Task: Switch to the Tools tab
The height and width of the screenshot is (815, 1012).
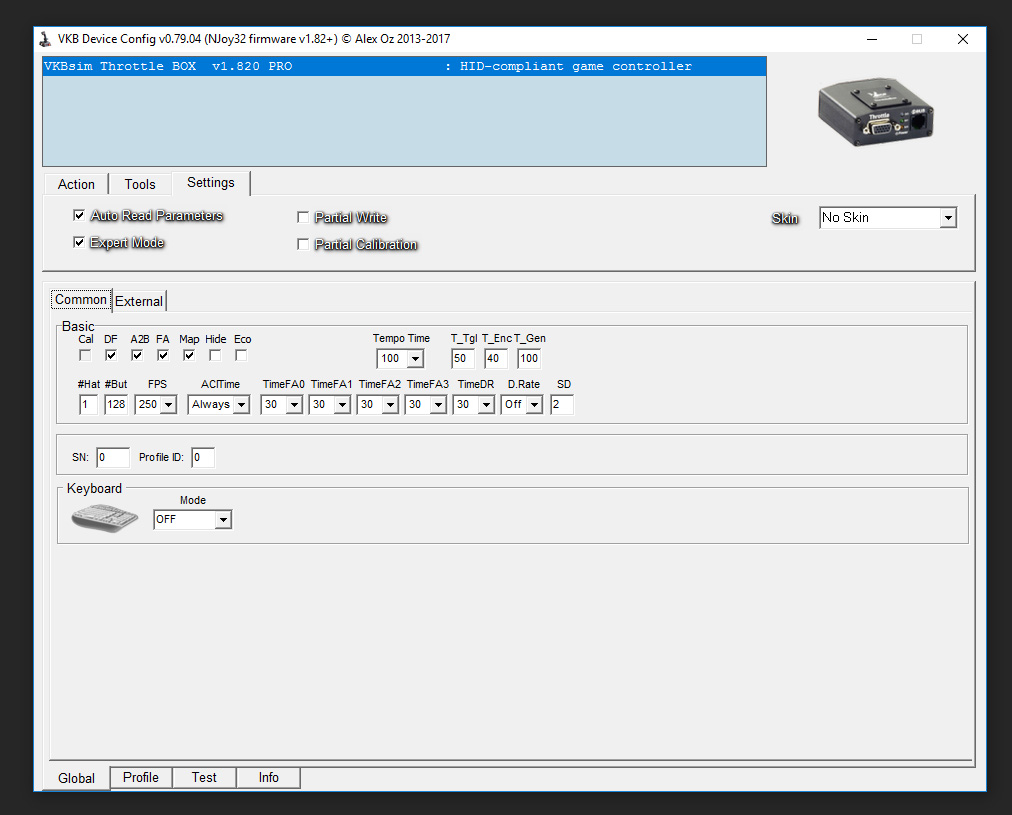Action: point(140,185)
